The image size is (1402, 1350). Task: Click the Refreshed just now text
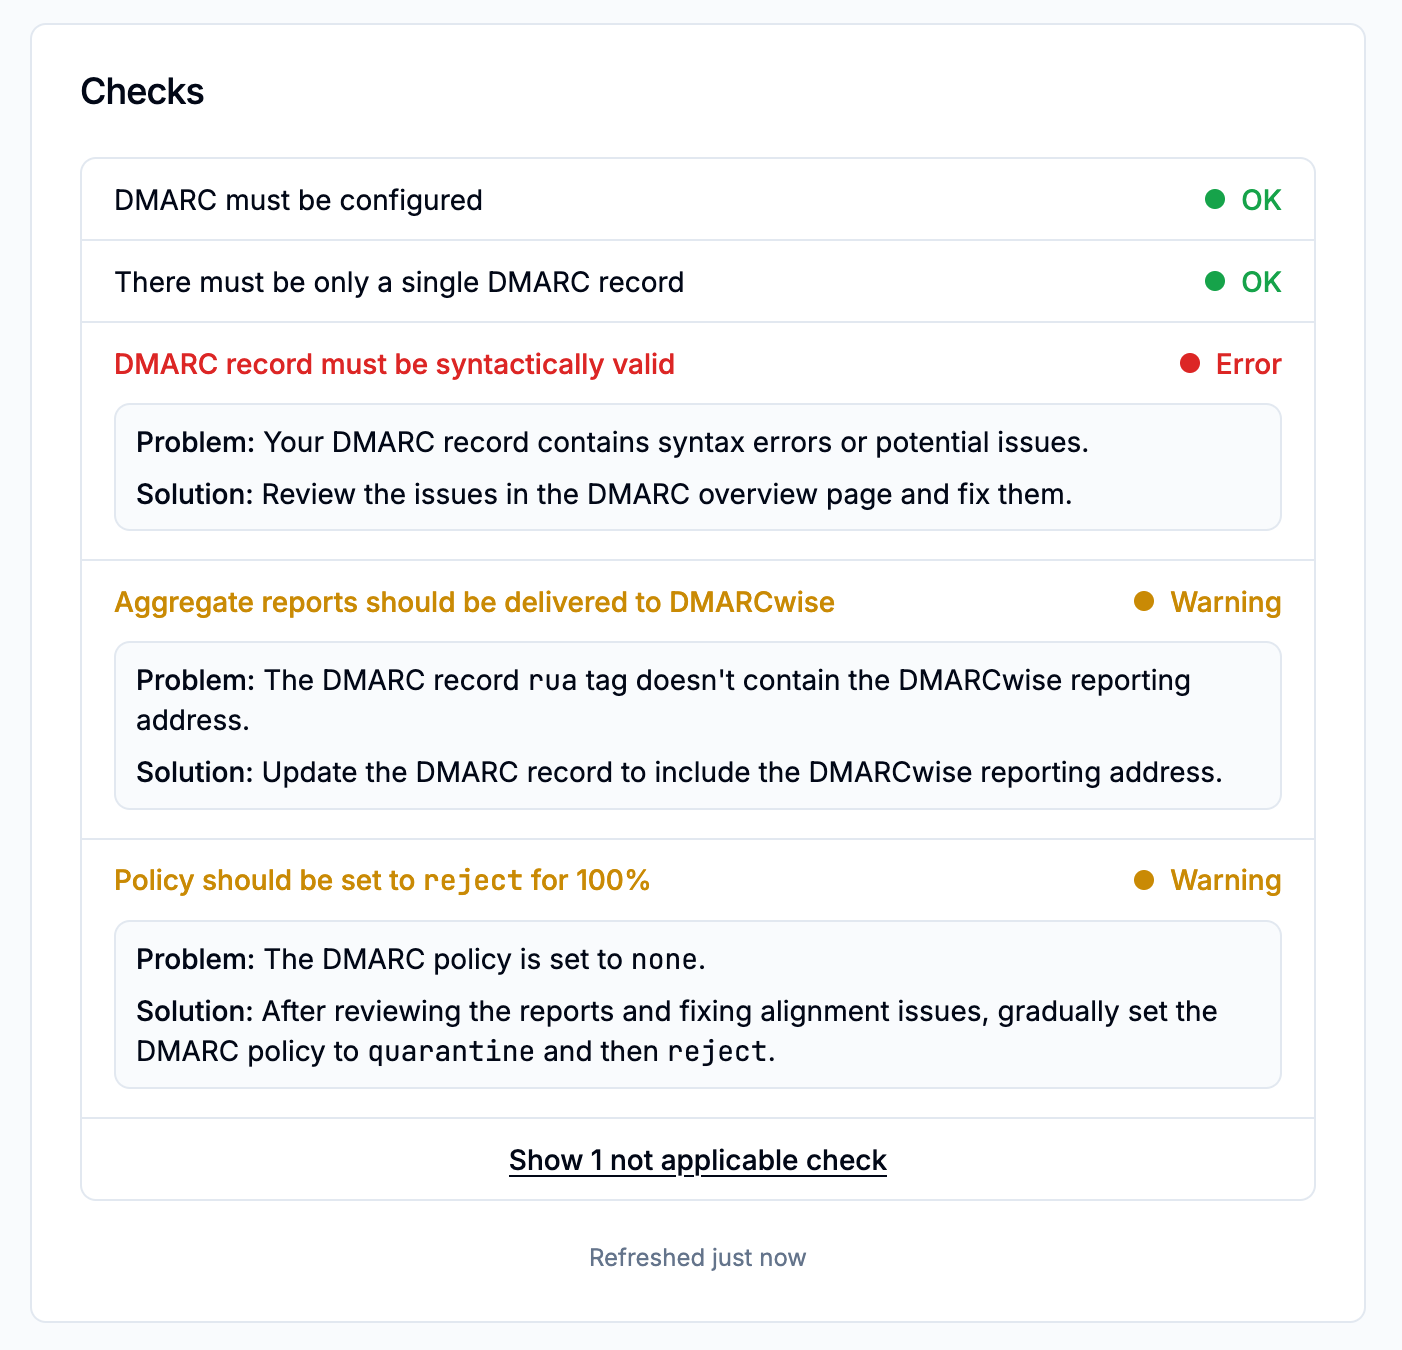pos(697,1257)
